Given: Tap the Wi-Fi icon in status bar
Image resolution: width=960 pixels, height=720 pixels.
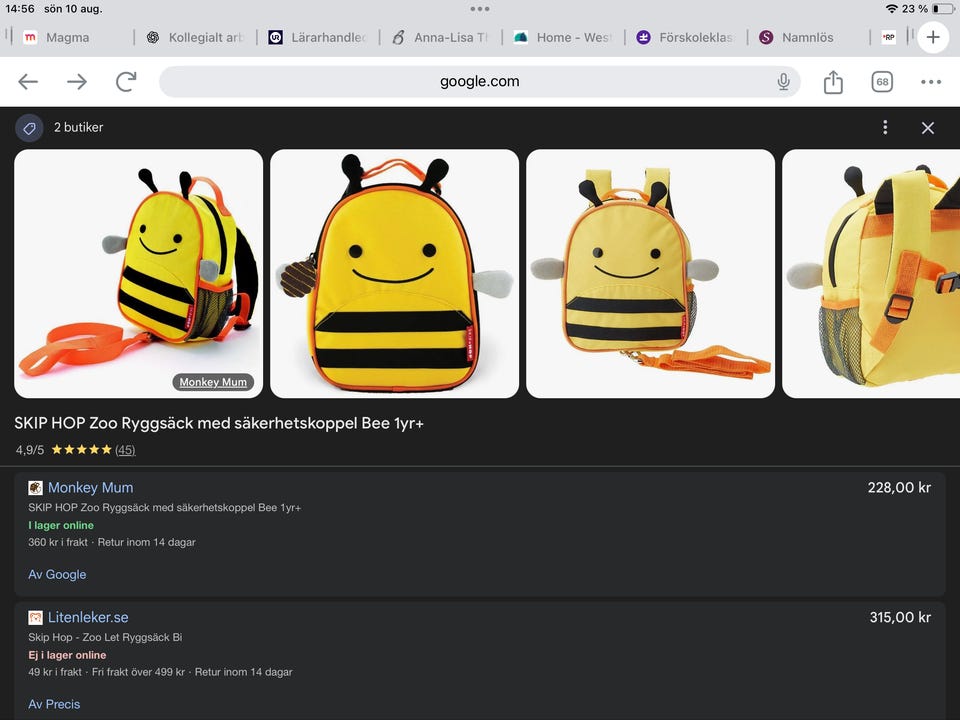Looking at the screenshot, I should tap(891, 9).
